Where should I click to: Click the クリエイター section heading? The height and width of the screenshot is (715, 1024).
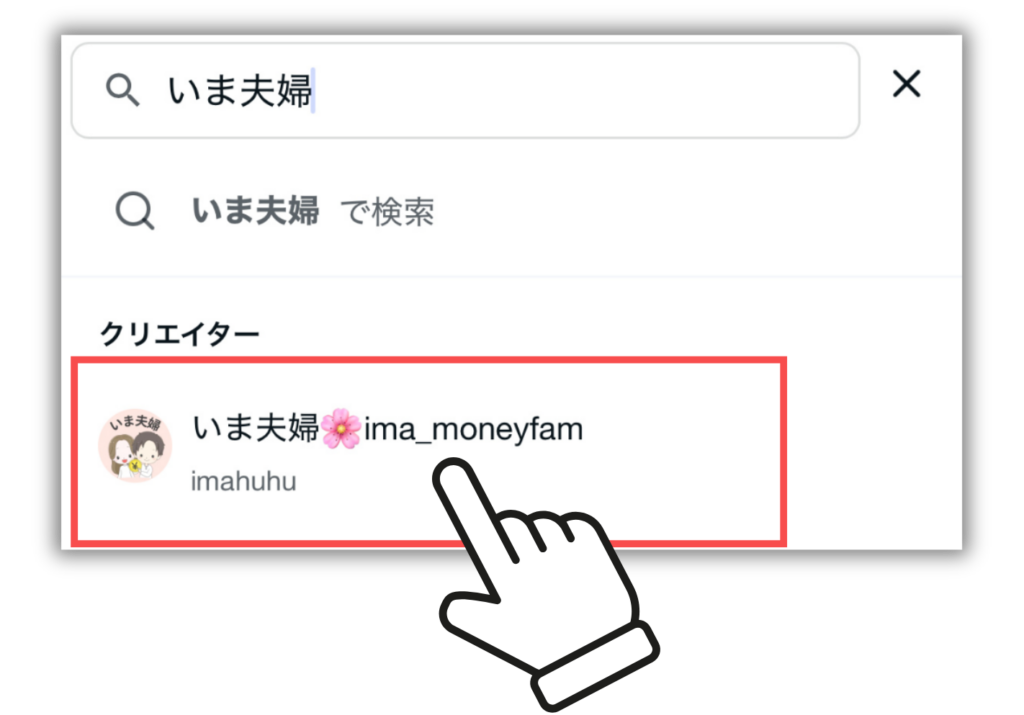180,334
